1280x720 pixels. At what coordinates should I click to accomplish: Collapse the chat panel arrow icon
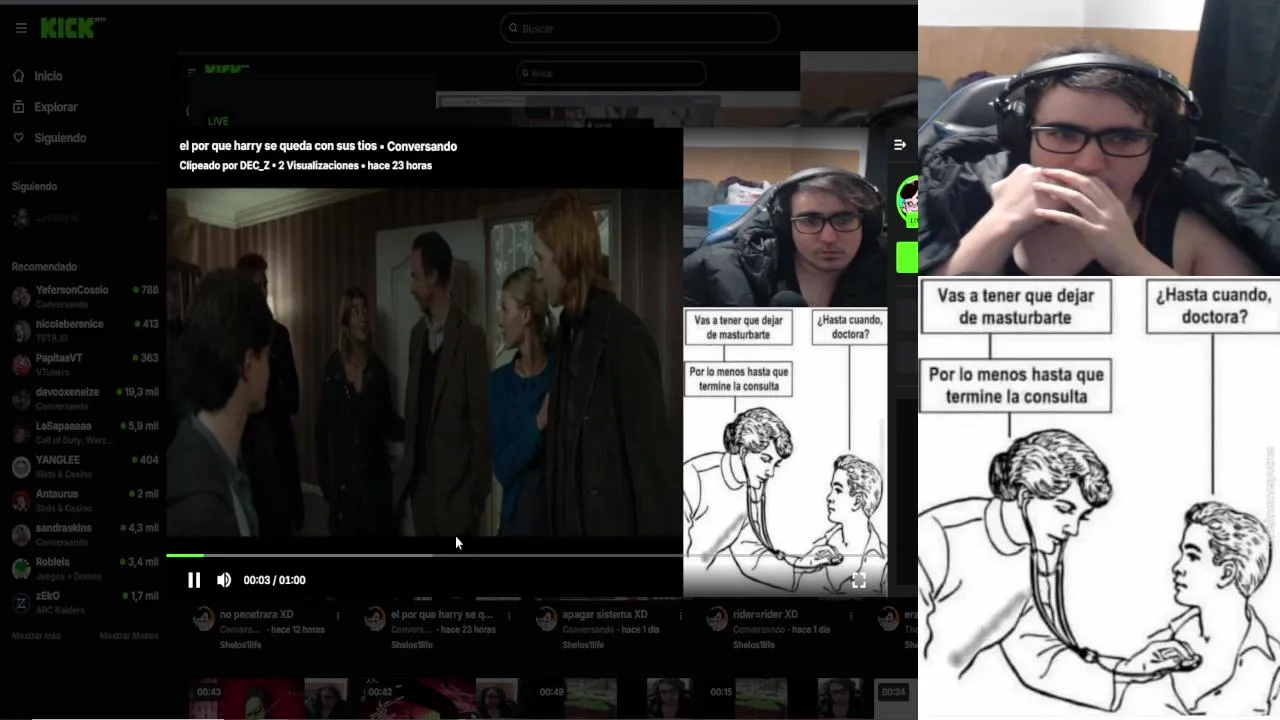(x=900, y=145)
